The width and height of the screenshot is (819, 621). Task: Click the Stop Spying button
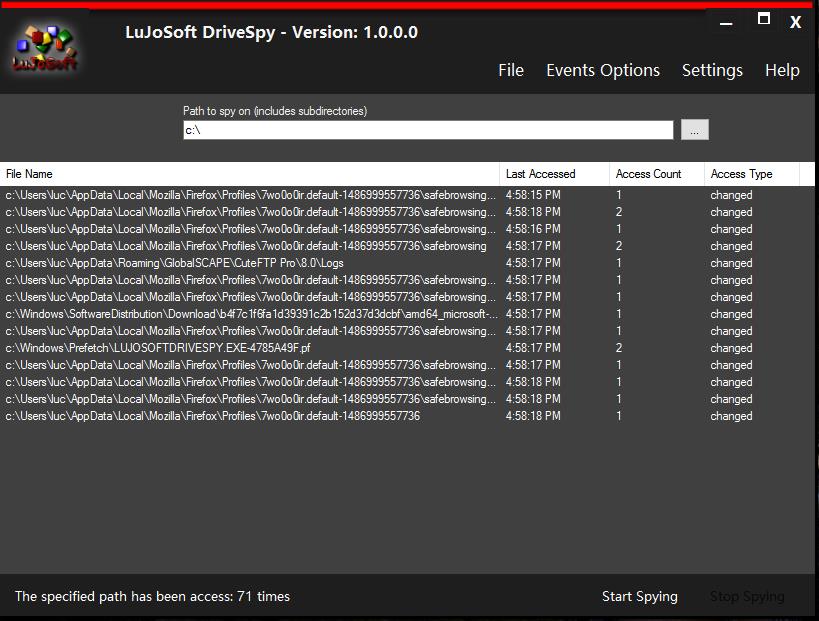click(747, 596)
